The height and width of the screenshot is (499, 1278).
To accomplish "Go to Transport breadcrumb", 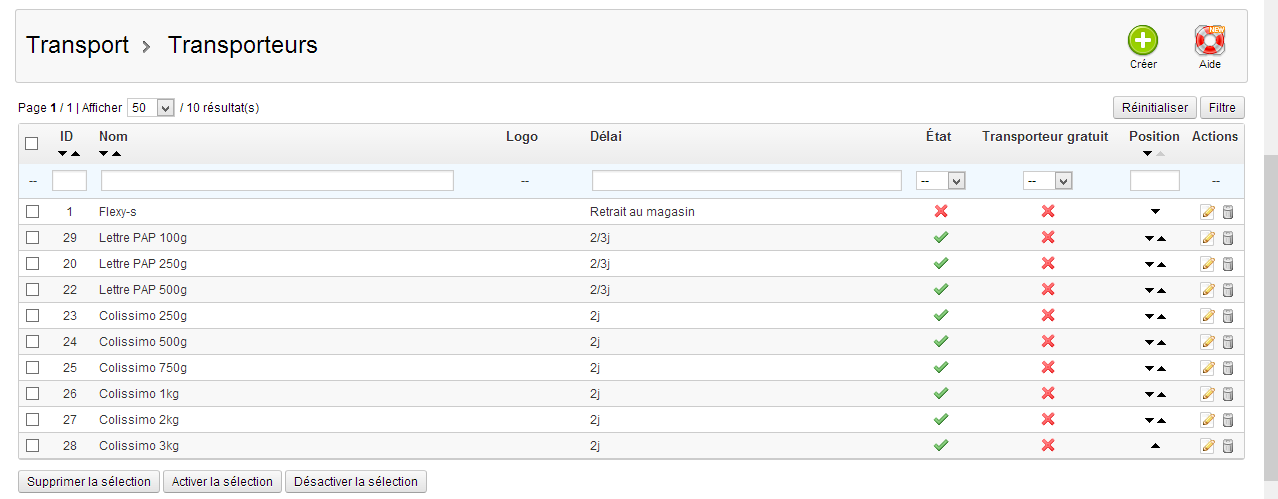I will [x=77, y=45].
